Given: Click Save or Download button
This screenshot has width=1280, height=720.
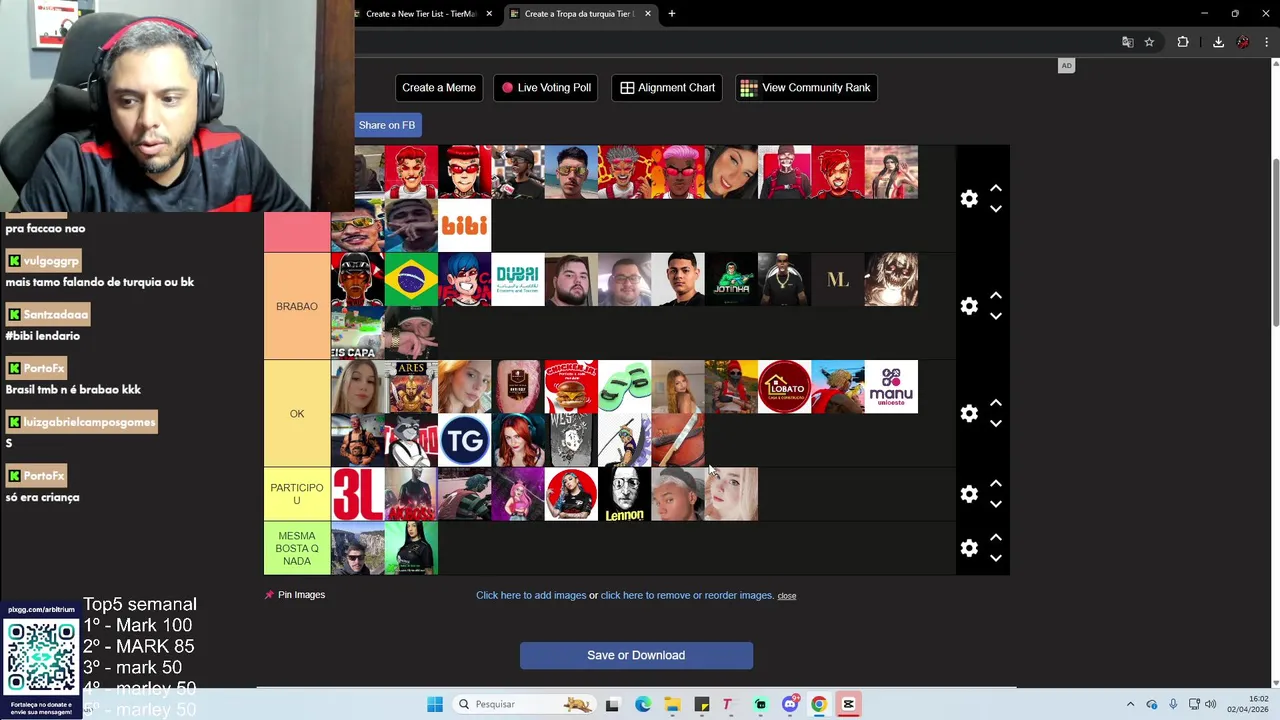Looking at the screenshot, I should [636, 656].
